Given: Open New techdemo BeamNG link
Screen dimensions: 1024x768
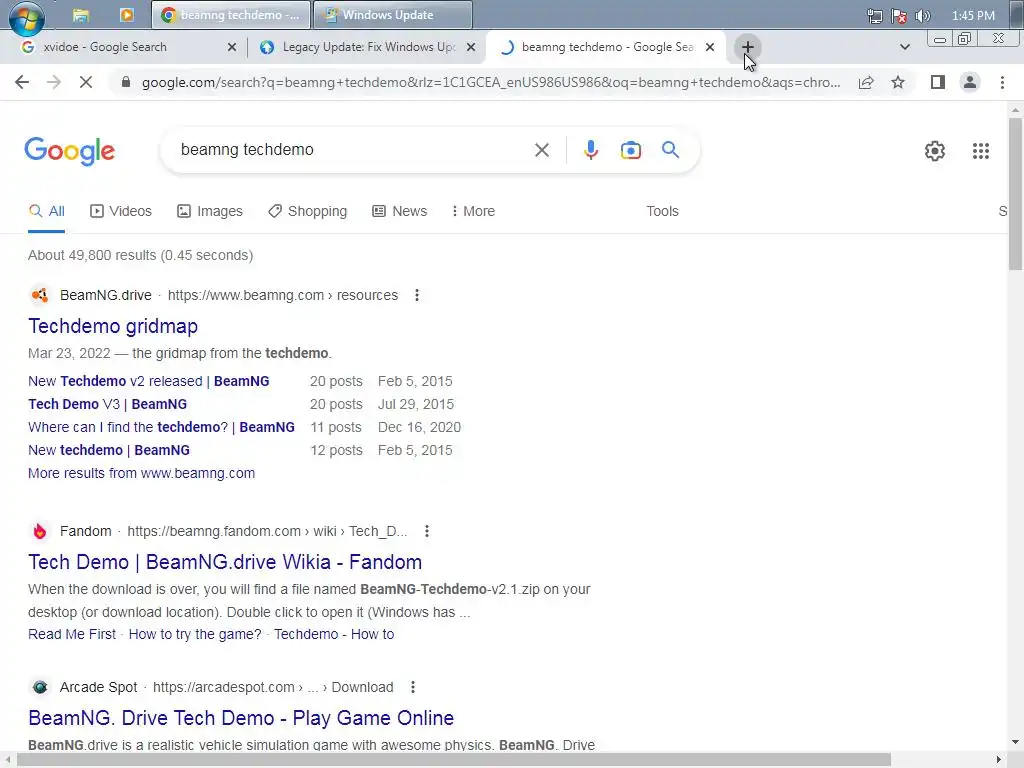Looking at the screenshot, I should click(109, 450).
